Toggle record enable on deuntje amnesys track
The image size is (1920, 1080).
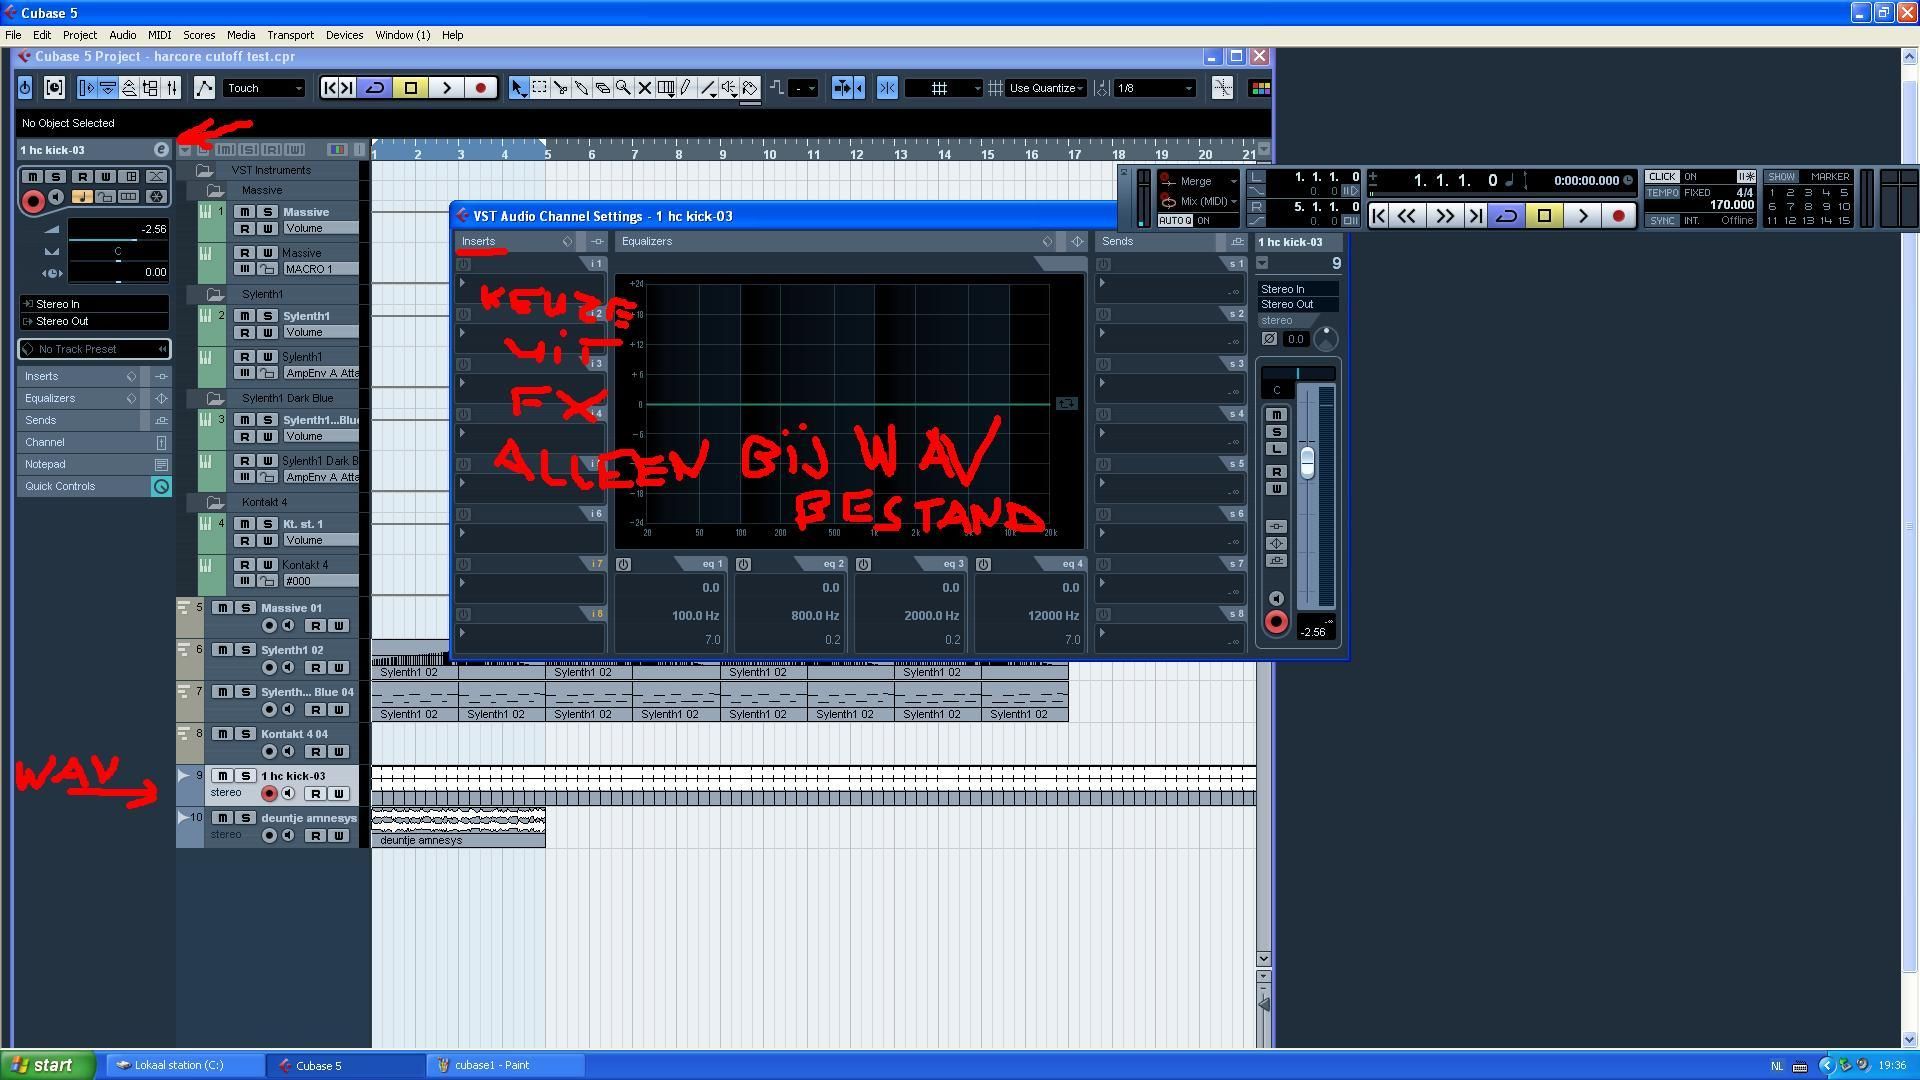click(269, 836)
